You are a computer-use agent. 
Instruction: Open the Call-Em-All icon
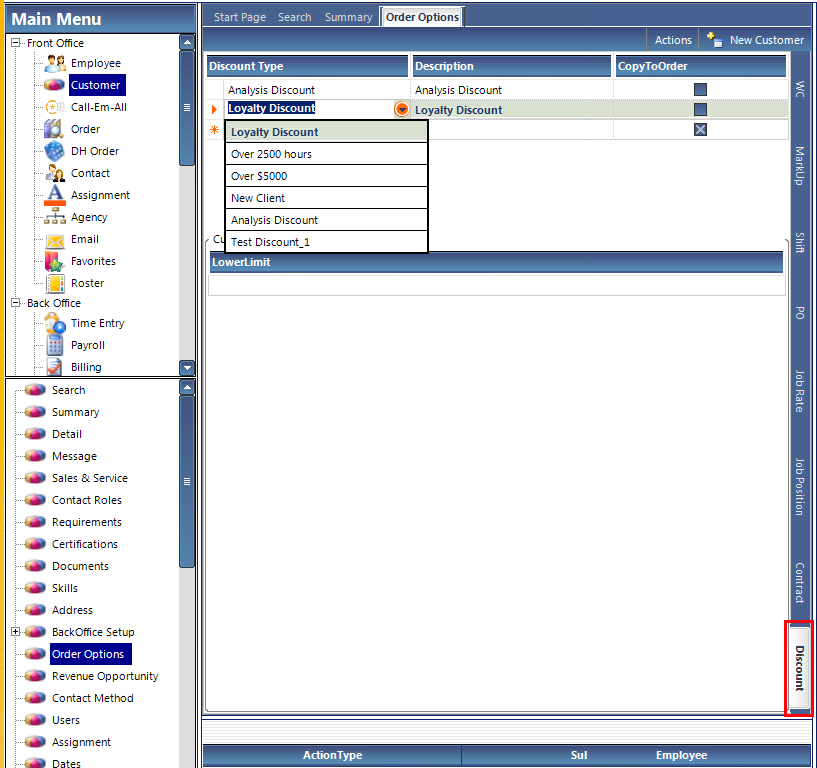coord(55,107)
